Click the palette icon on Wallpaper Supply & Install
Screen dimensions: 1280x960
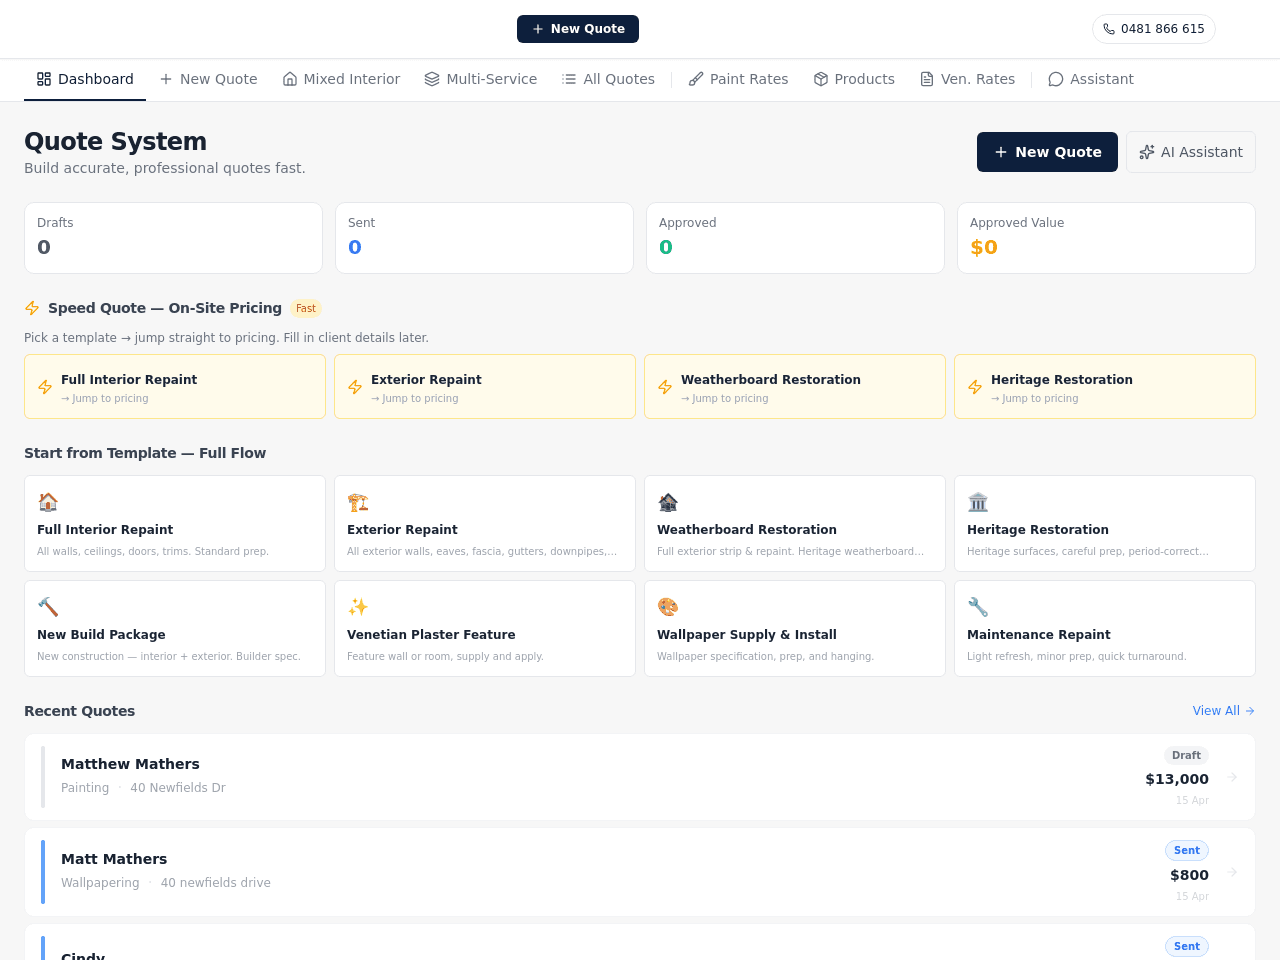pyautogui.click(x=668, y=607)
